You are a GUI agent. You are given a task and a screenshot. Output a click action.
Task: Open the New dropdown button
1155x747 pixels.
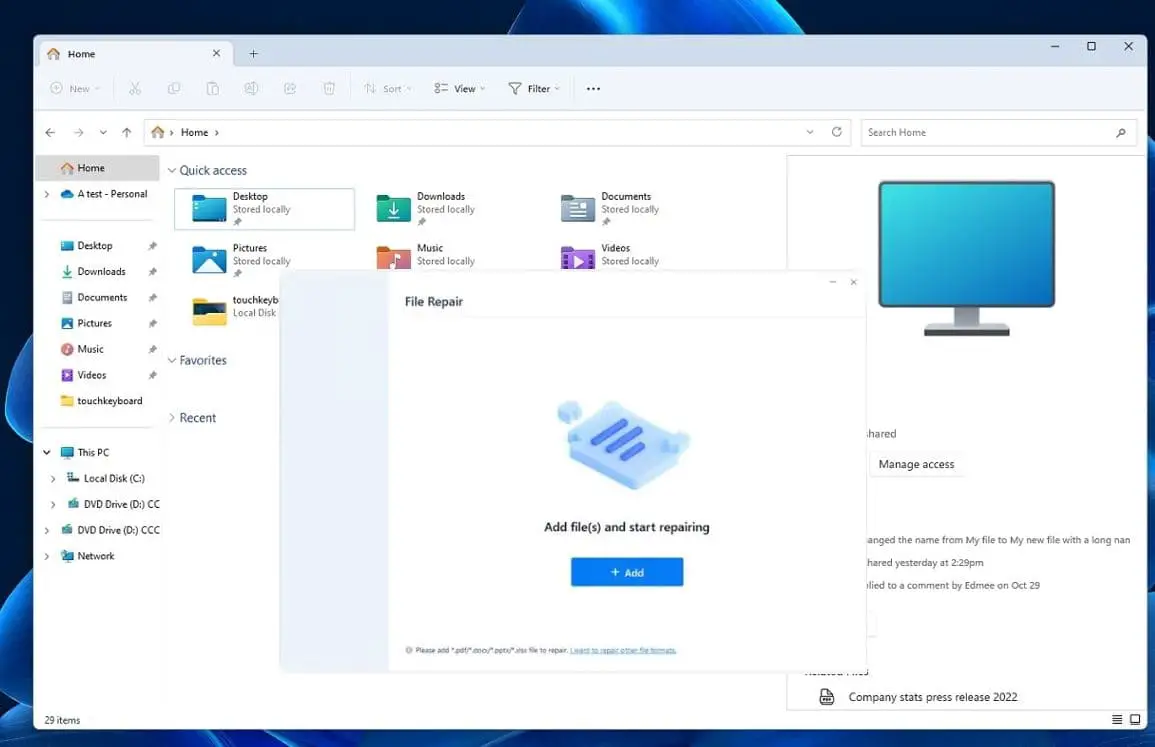[74, 88]
